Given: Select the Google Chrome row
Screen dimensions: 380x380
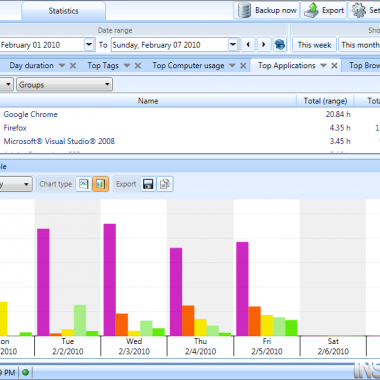Looking at the screenshot, I should pos(190,114).
